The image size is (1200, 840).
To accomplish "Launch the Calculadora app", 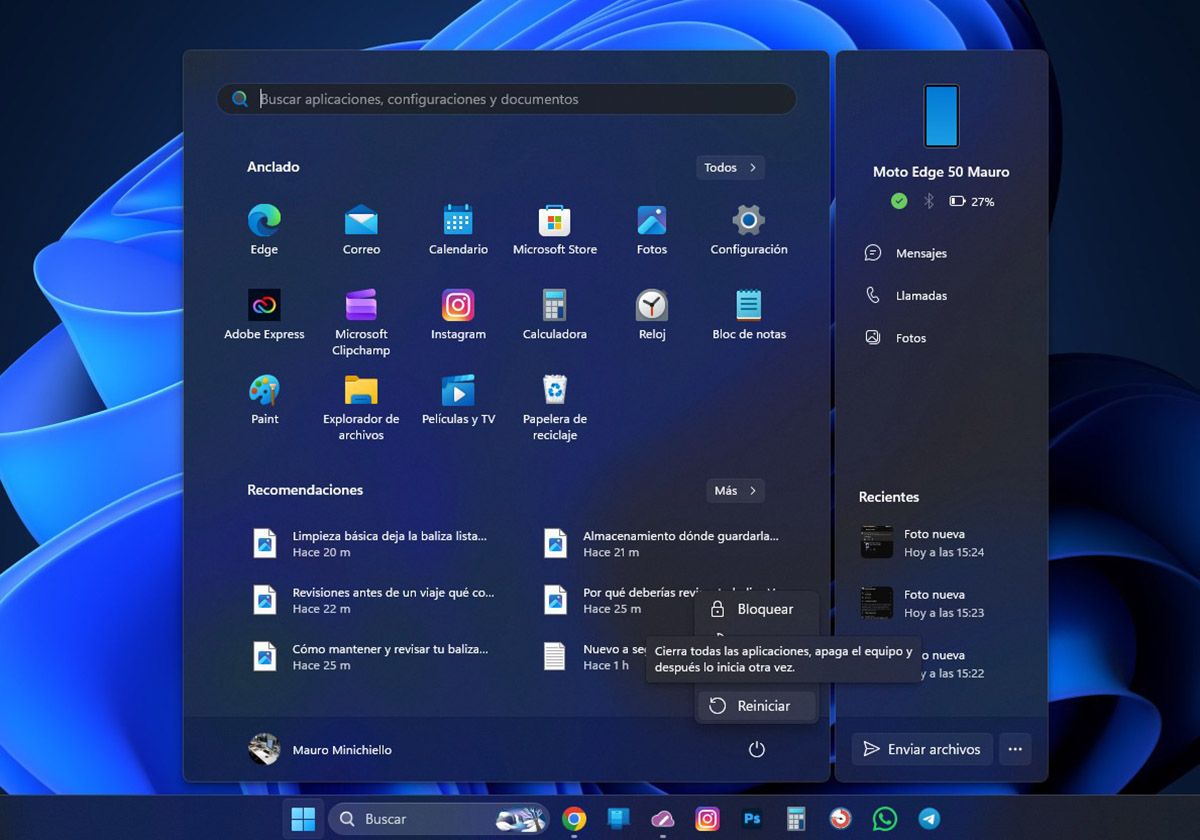I will pos(554,307).
